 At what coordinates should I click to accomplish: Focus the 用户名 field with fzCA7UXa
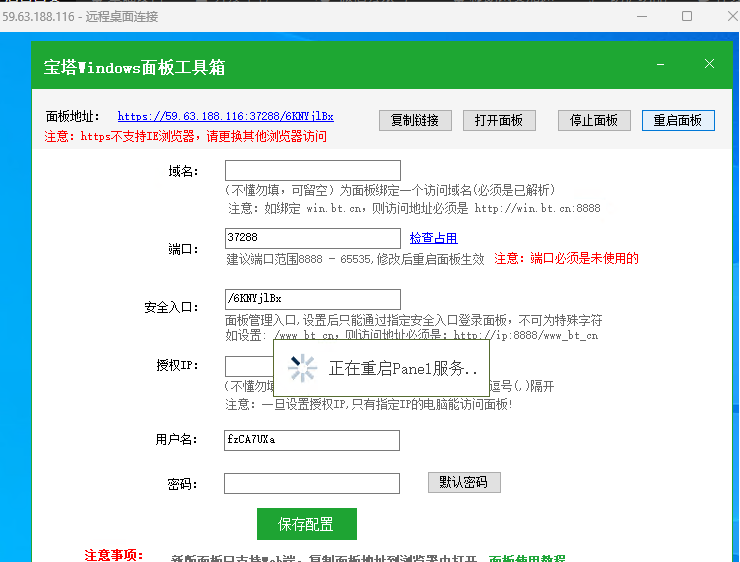312,440
